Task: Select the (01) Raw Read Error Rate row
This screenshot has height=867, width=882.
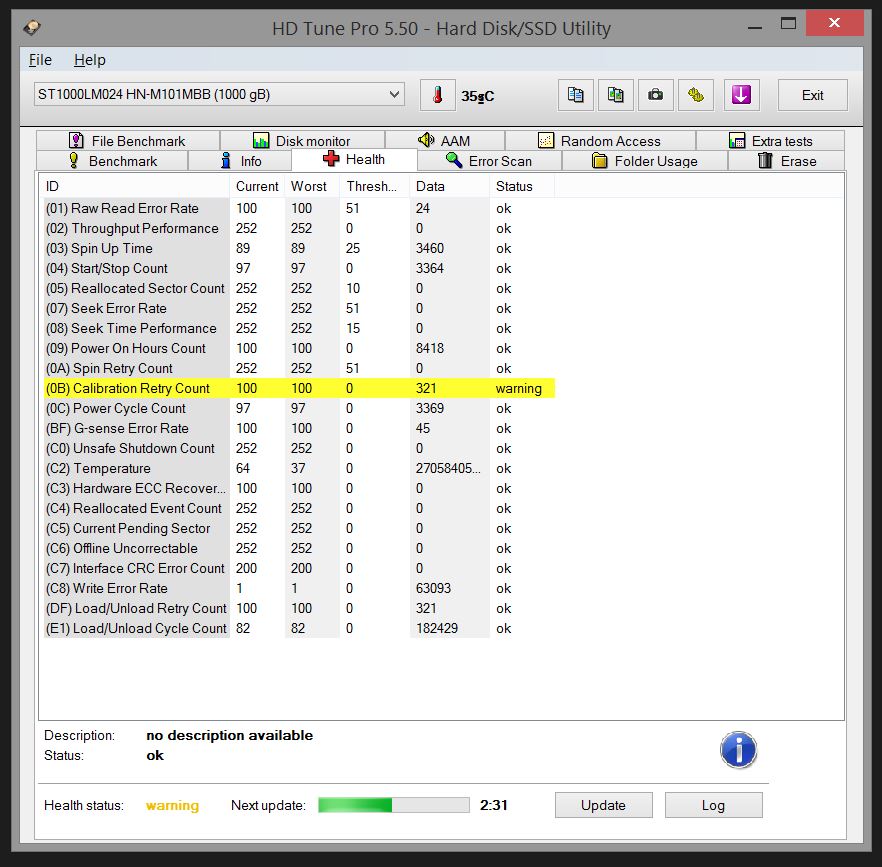Action: 299,208
